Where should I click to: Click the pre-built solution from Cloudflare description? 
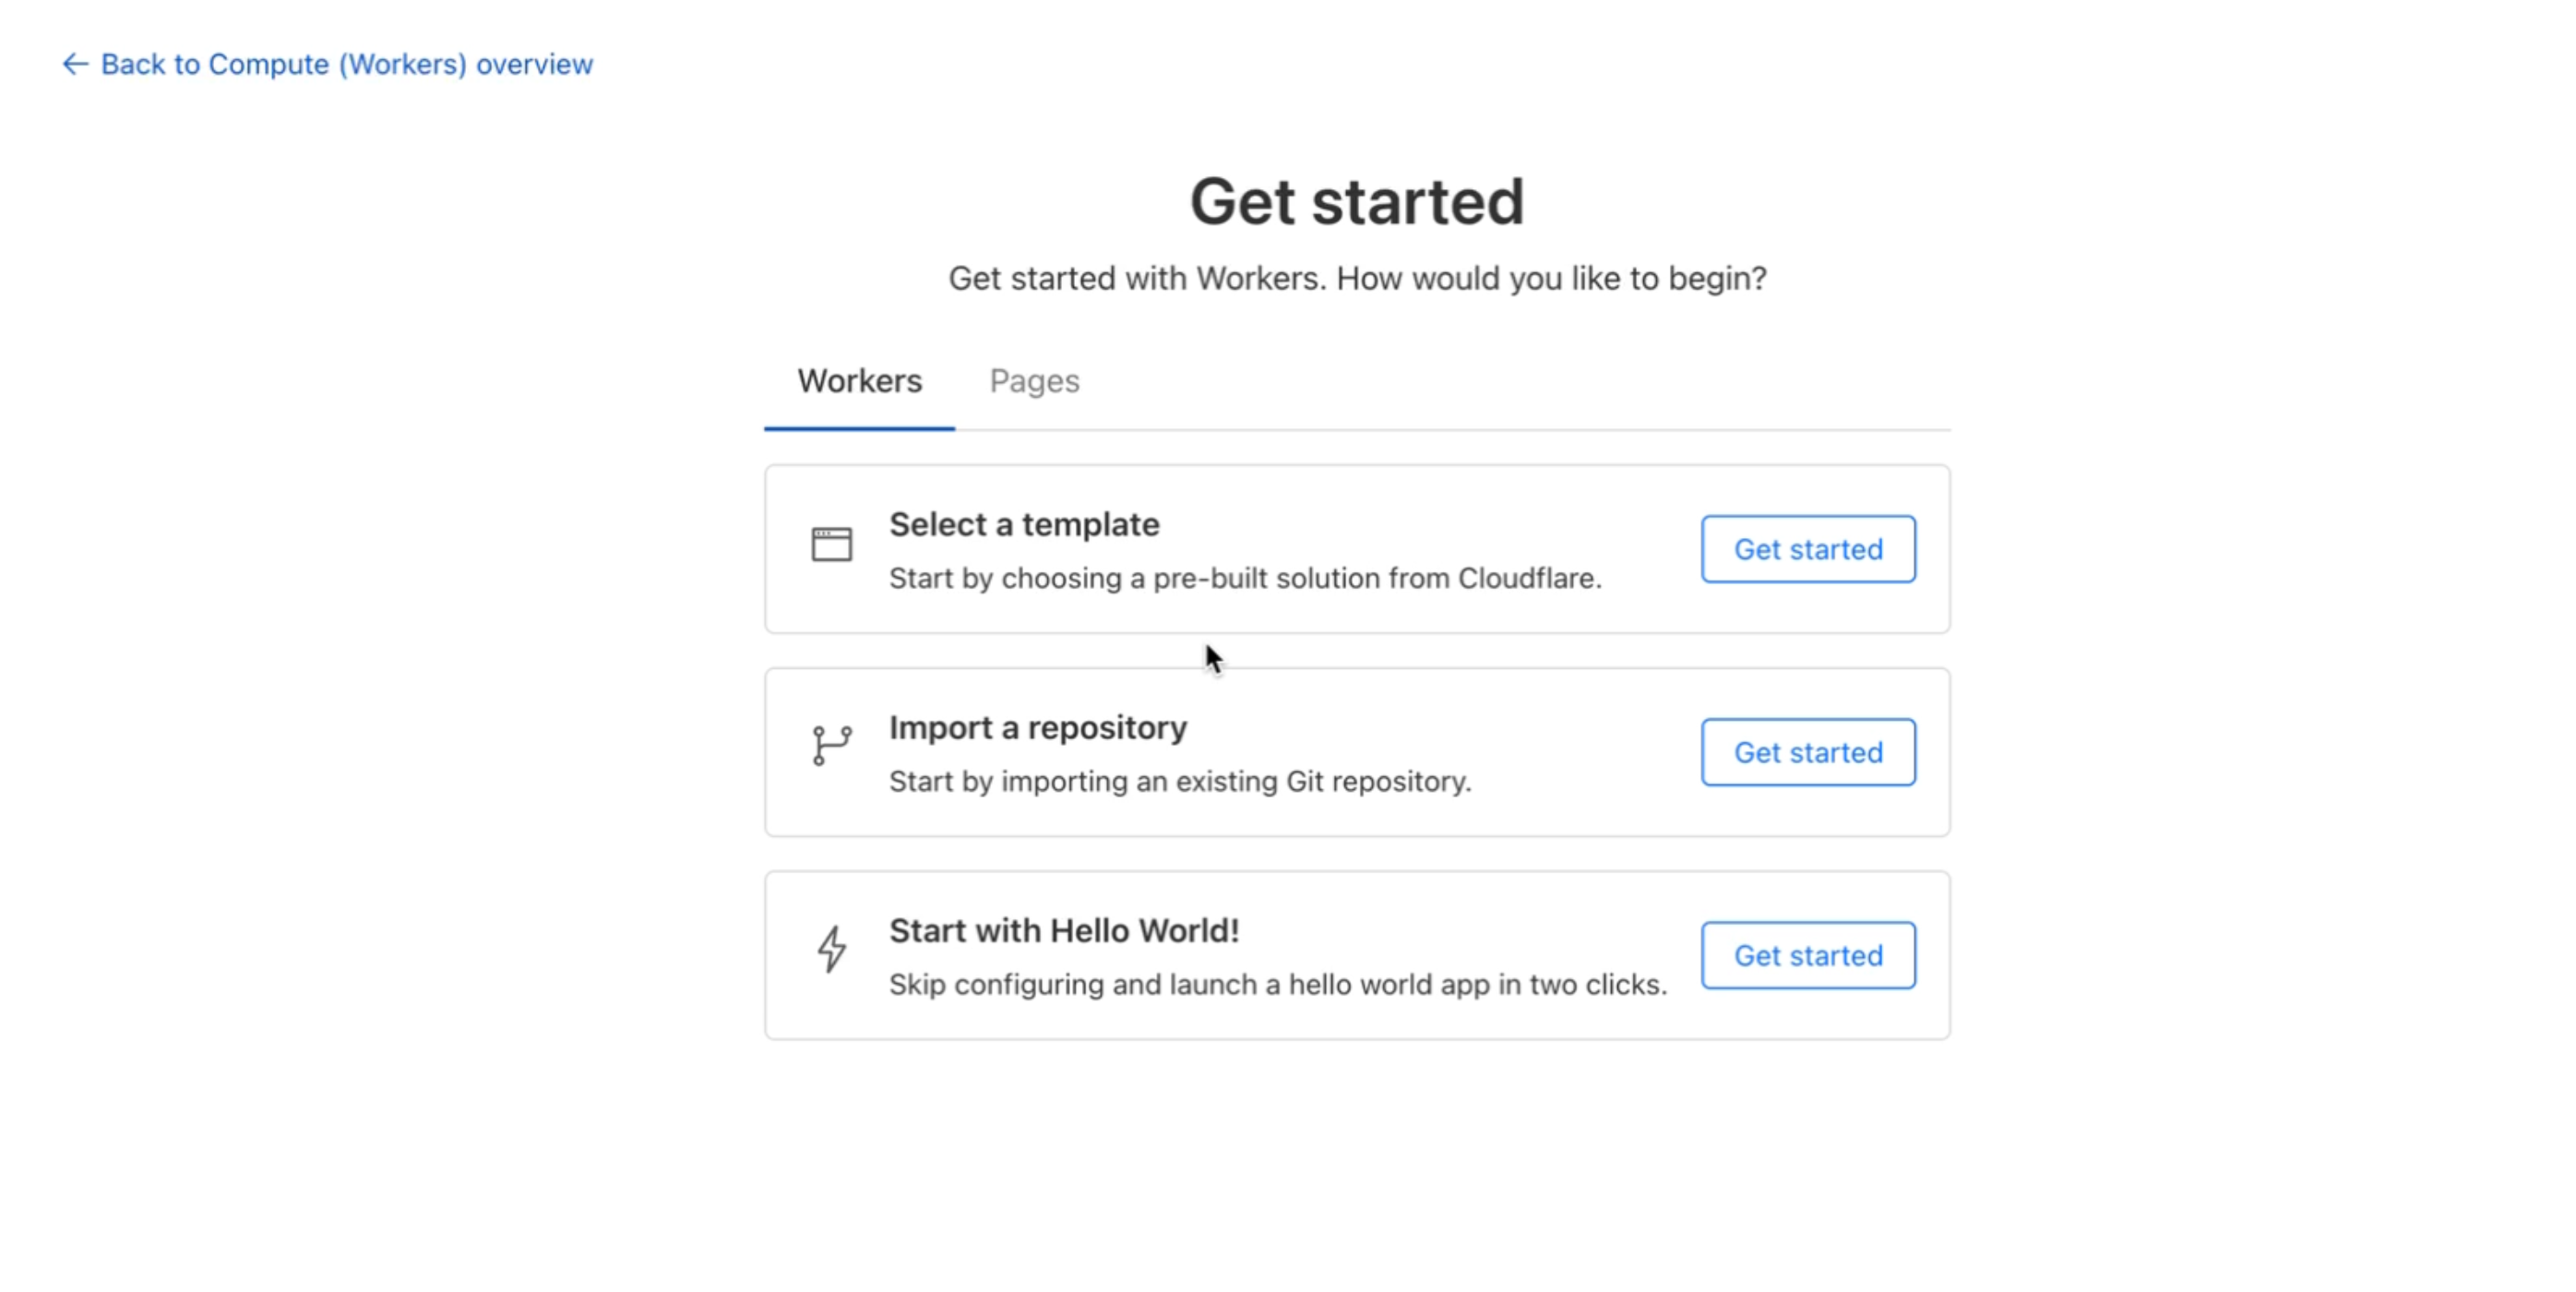click(x=1245, y=578)
